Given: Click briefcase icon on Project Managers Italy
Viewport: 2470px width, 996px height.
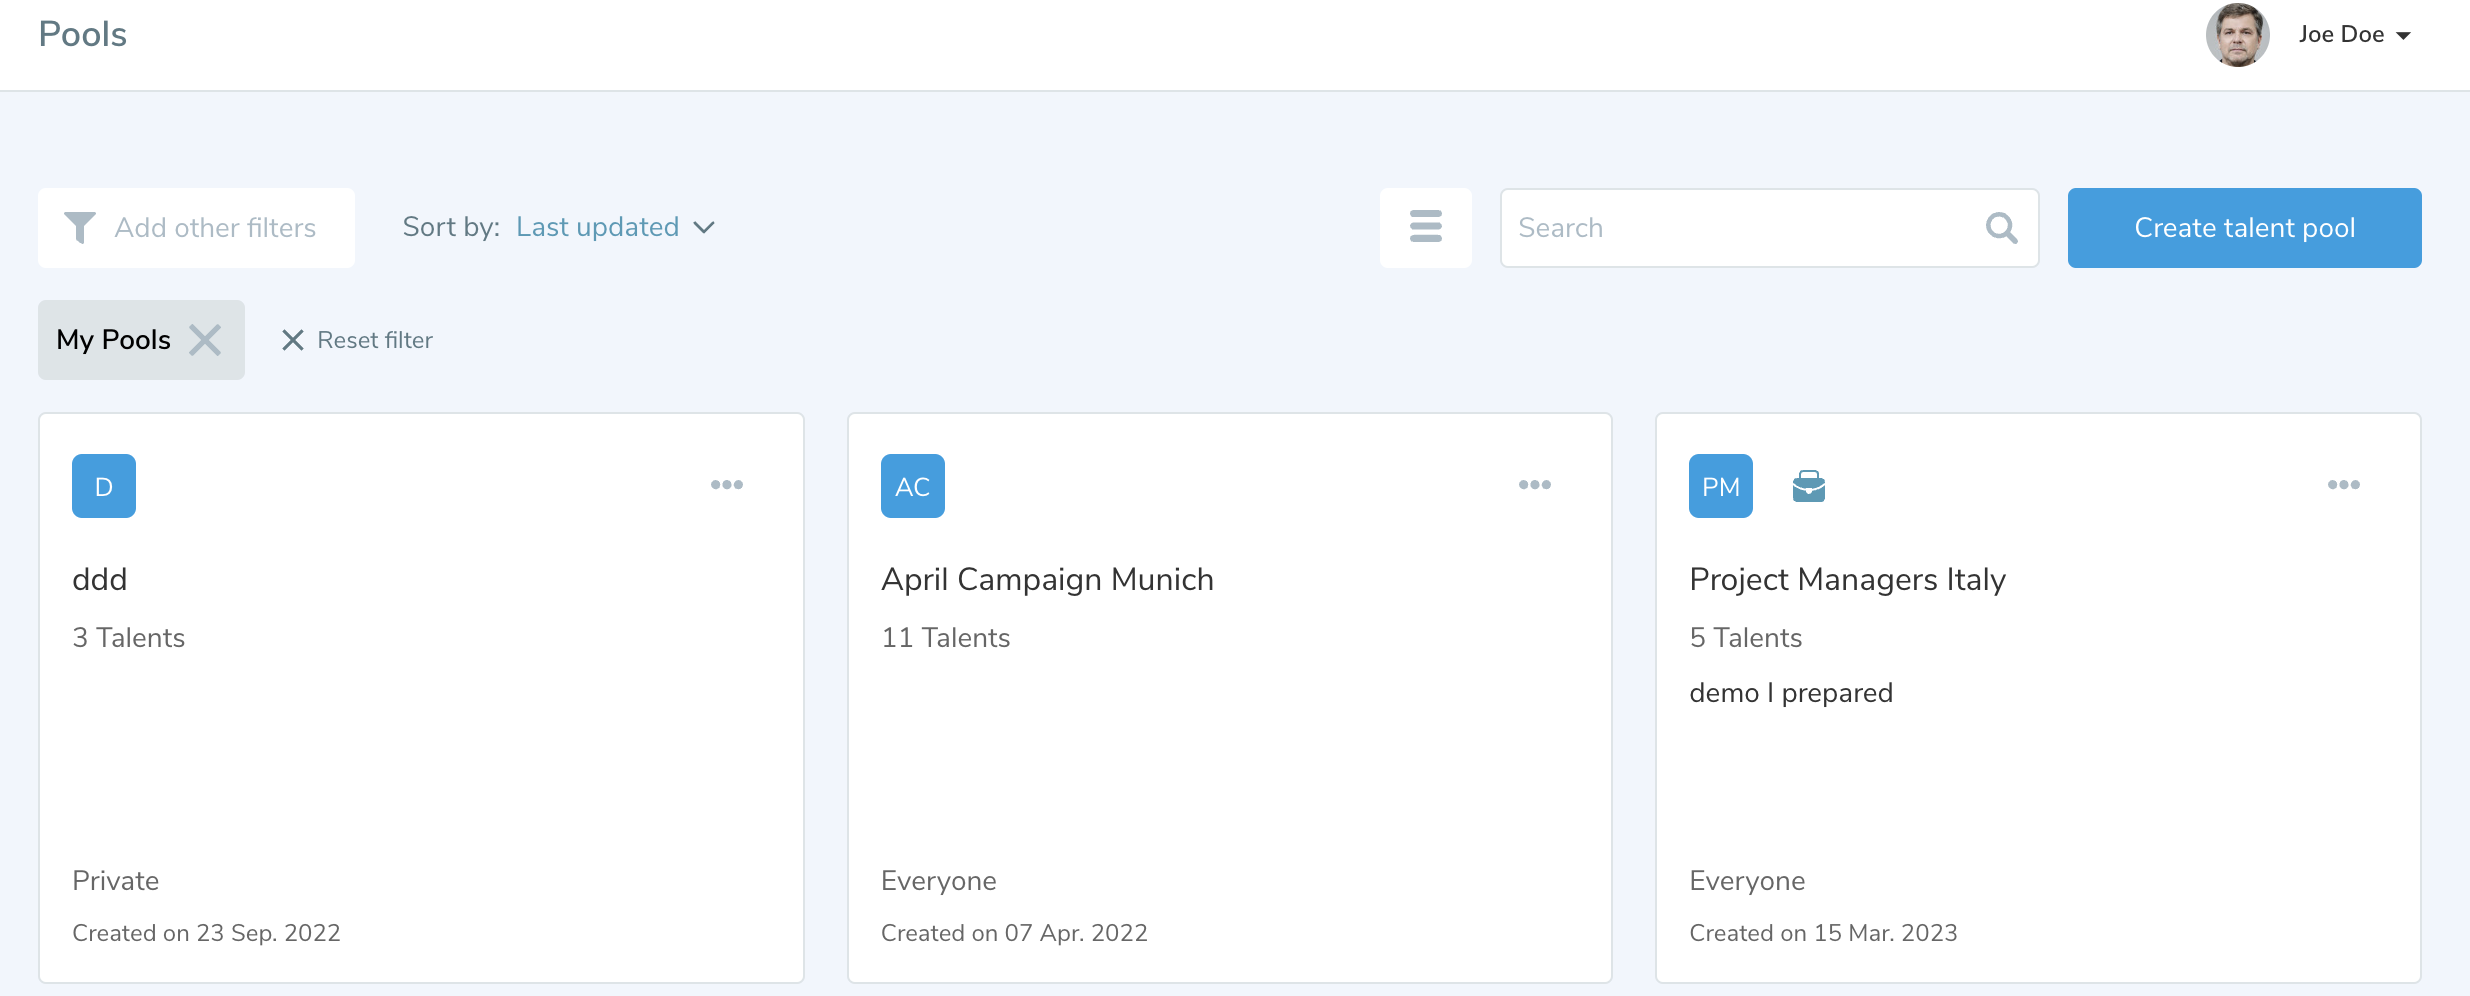Looking at the screenshot, I should click(1808, 487).
